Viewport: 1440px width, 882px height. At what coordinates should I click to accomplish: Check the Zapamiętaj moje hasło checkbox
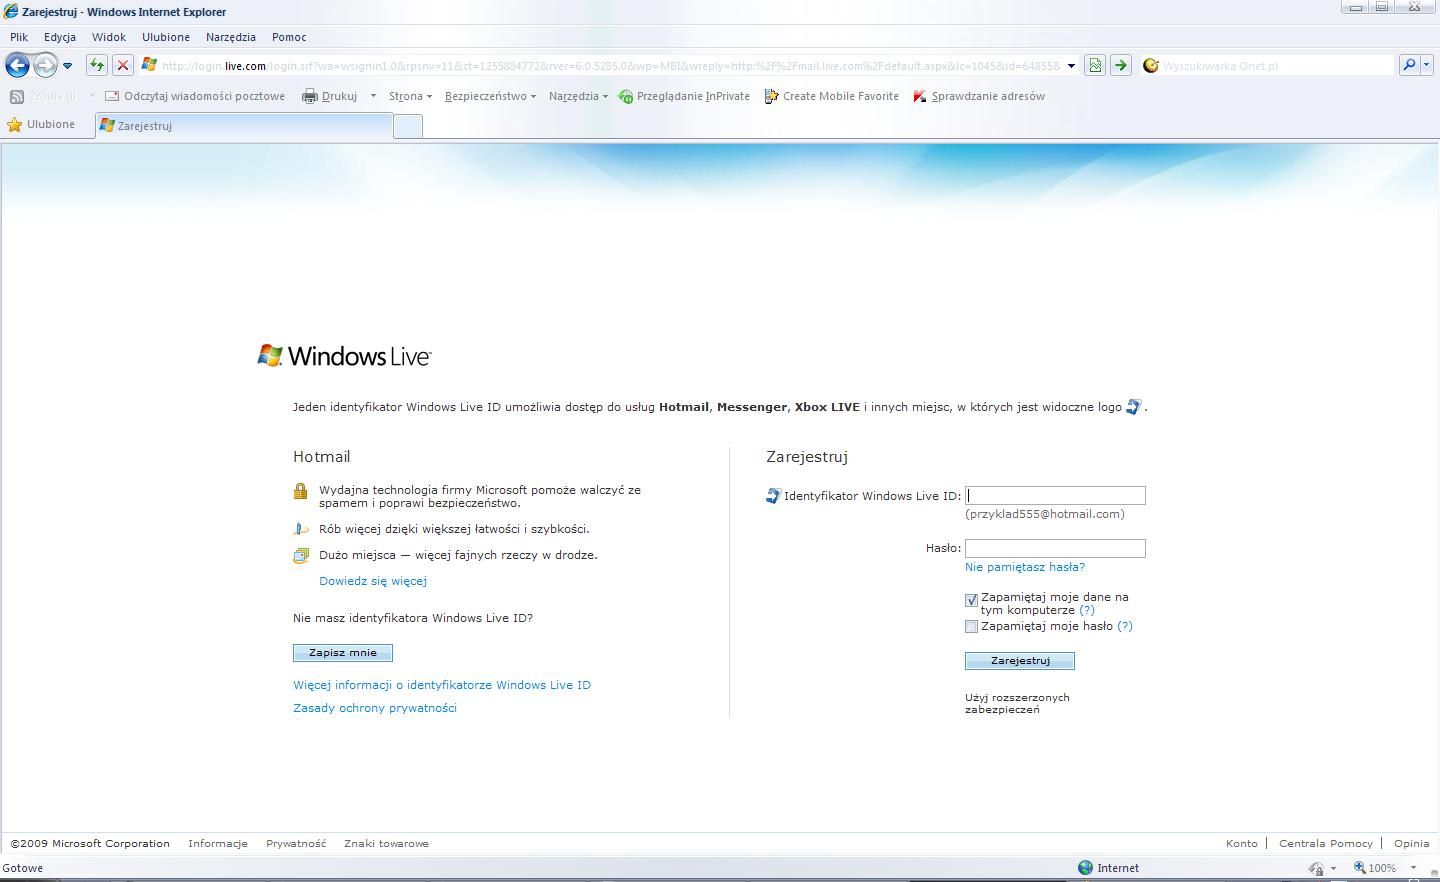coord(971,627)
